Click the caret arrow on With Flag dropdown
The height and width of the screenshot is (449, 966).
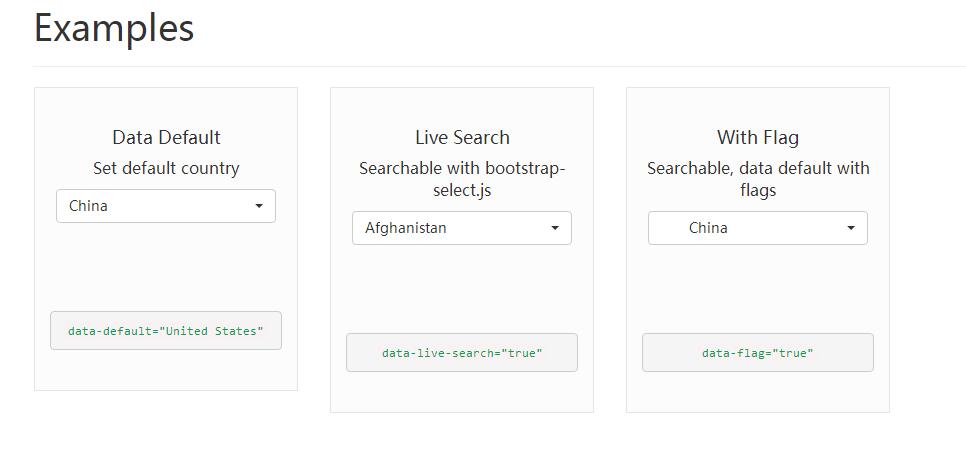pyautogui.click(x=851, y=228)
